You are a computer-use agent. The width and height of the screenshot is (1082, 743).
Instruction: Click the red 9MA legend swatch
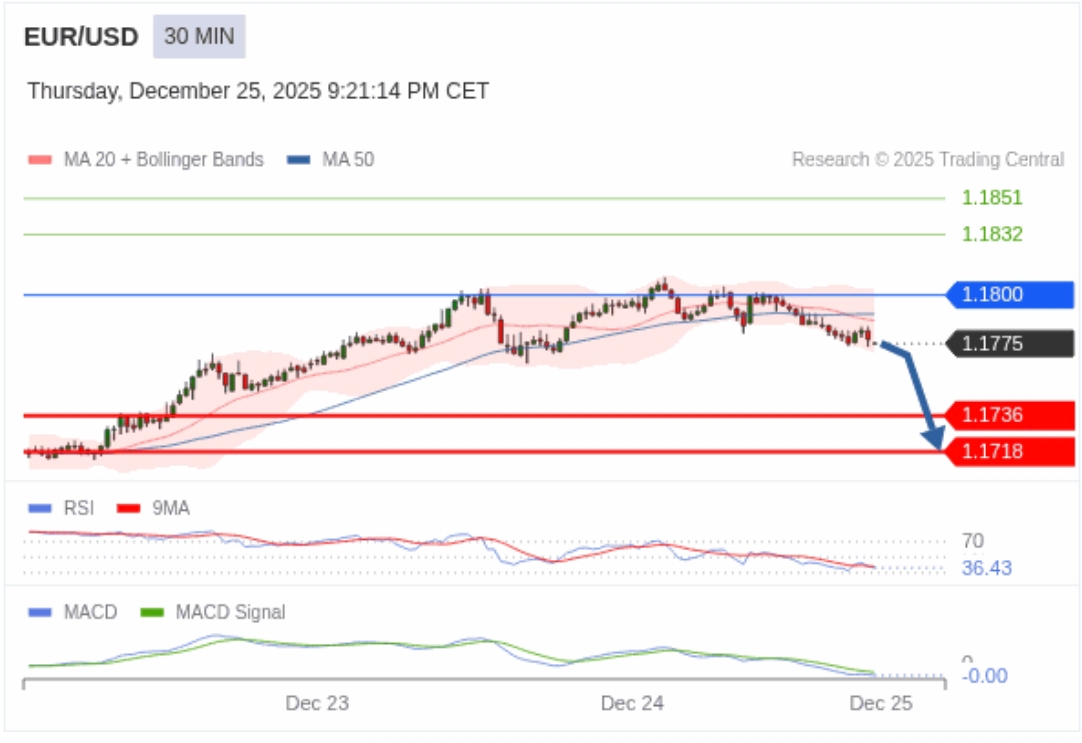[128, 508]
